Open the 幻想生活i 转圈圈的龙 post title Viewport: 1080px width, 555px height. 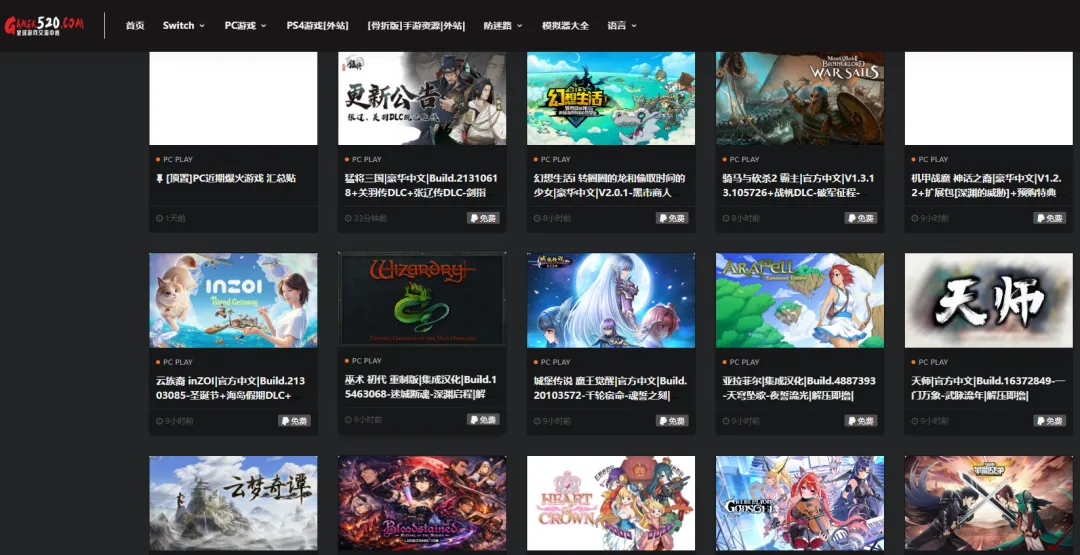610,185
